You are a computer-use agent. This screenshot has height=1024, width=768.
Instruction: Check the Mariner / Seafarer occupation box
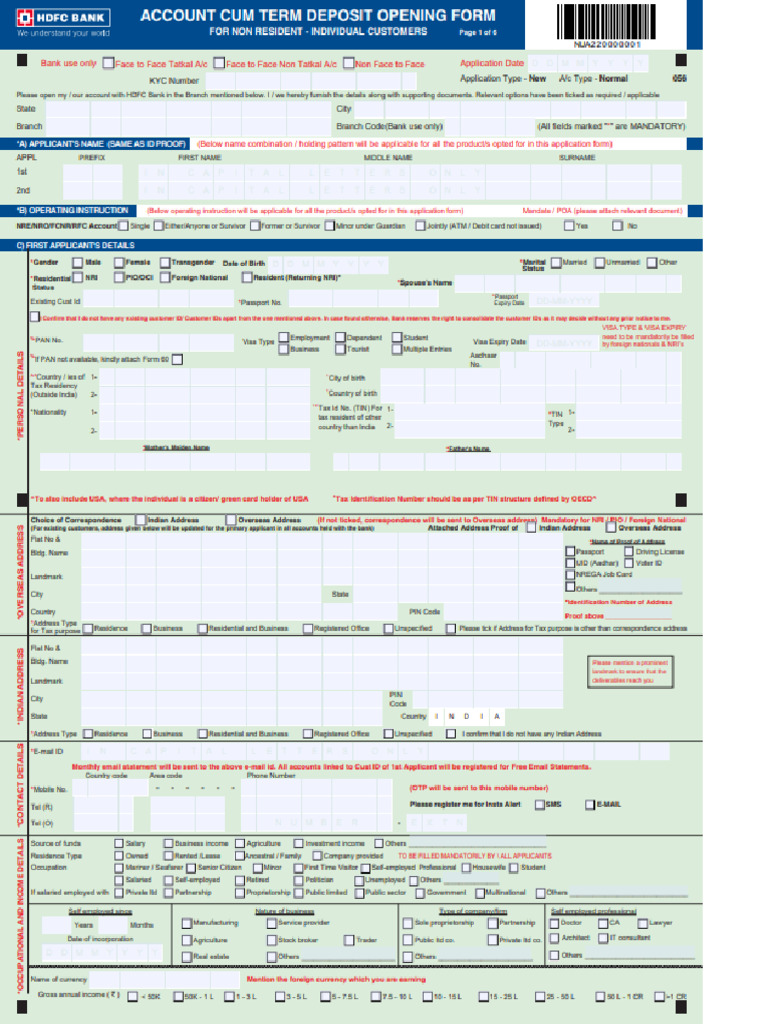(119, 868)
